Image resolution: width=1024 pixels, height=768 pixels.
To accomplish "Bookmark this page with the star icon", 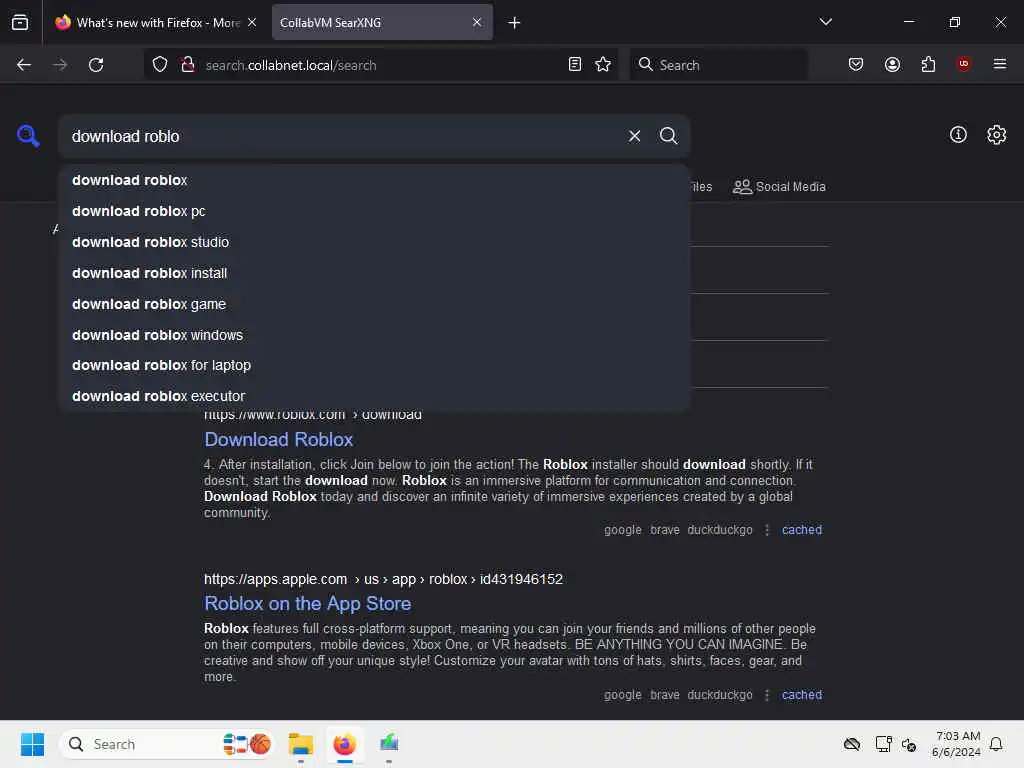I will [603, 64].
